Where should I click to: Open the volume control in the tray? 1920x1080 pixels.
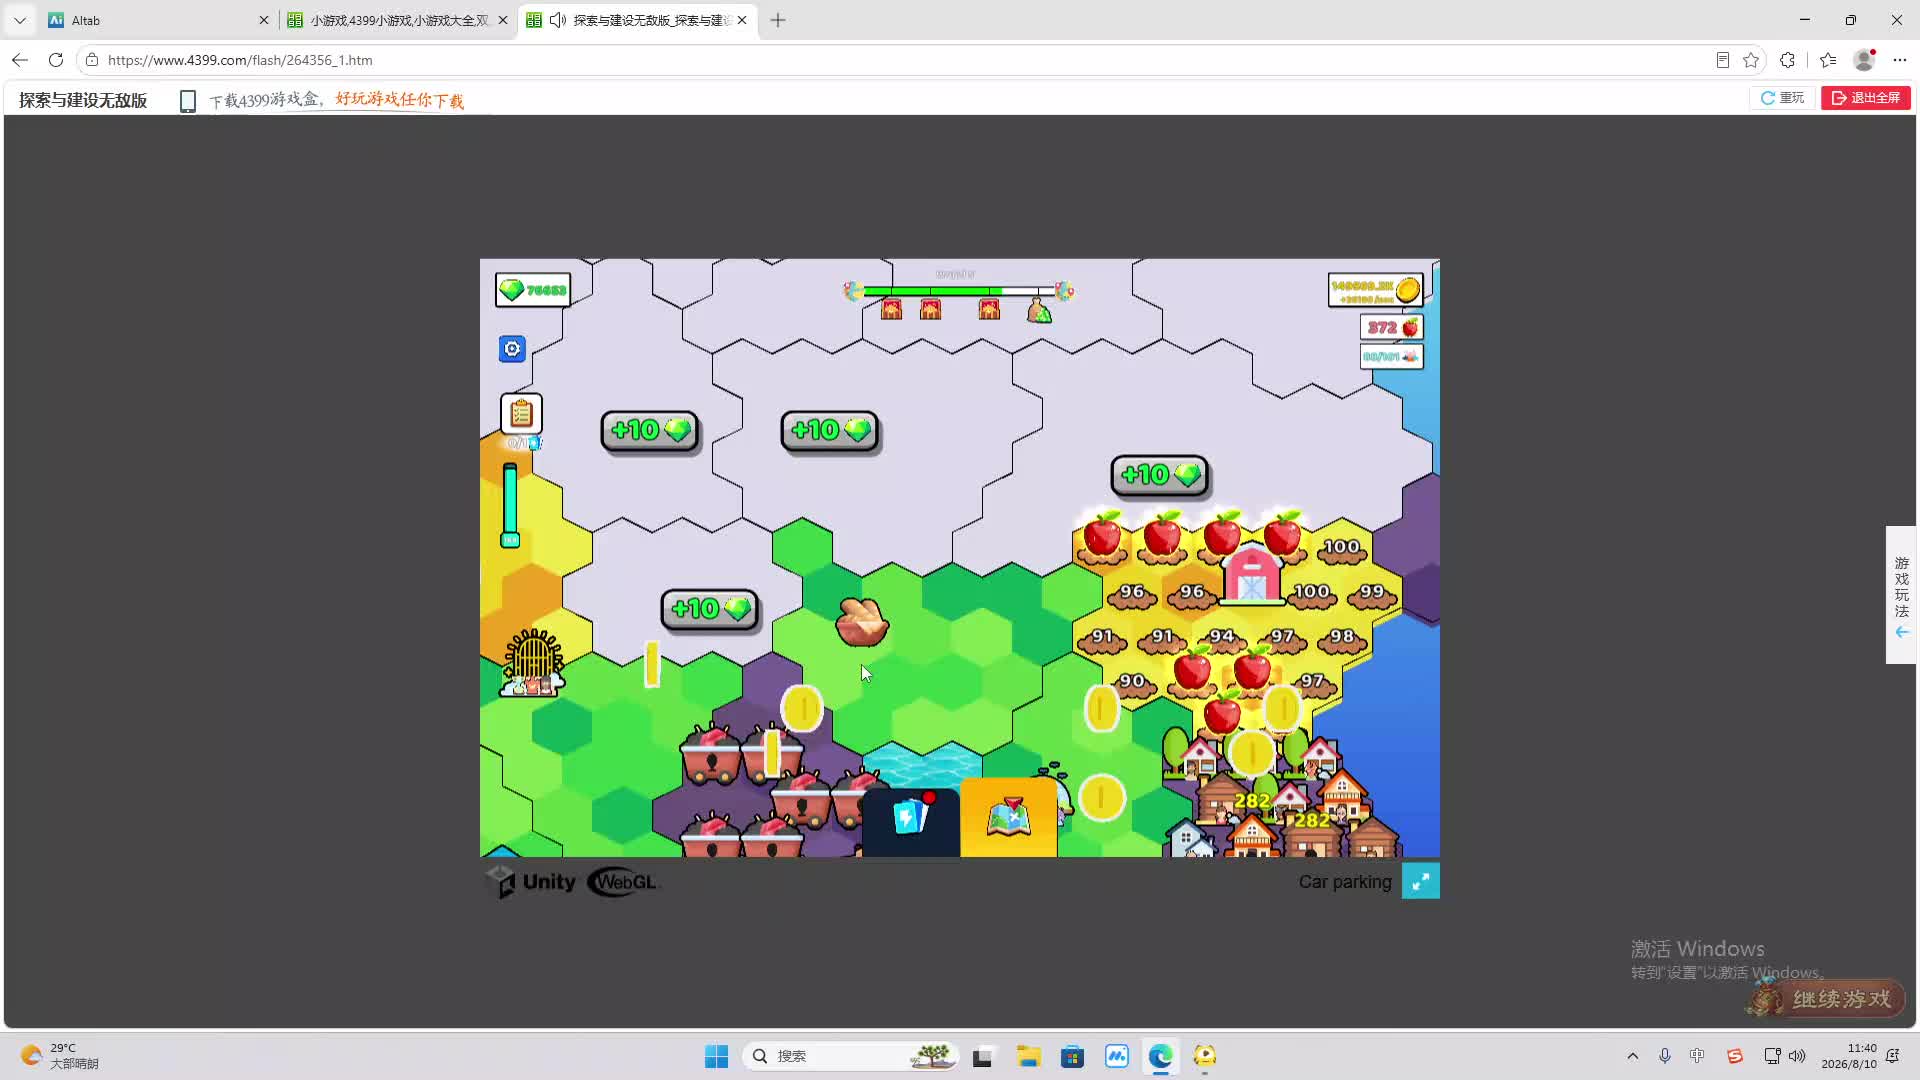point(1797,1056)
